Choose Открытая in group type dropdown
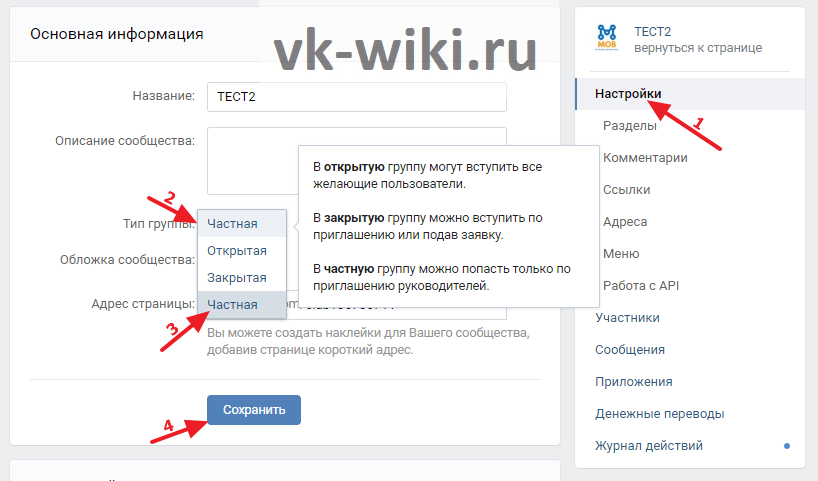 point(237,250)
